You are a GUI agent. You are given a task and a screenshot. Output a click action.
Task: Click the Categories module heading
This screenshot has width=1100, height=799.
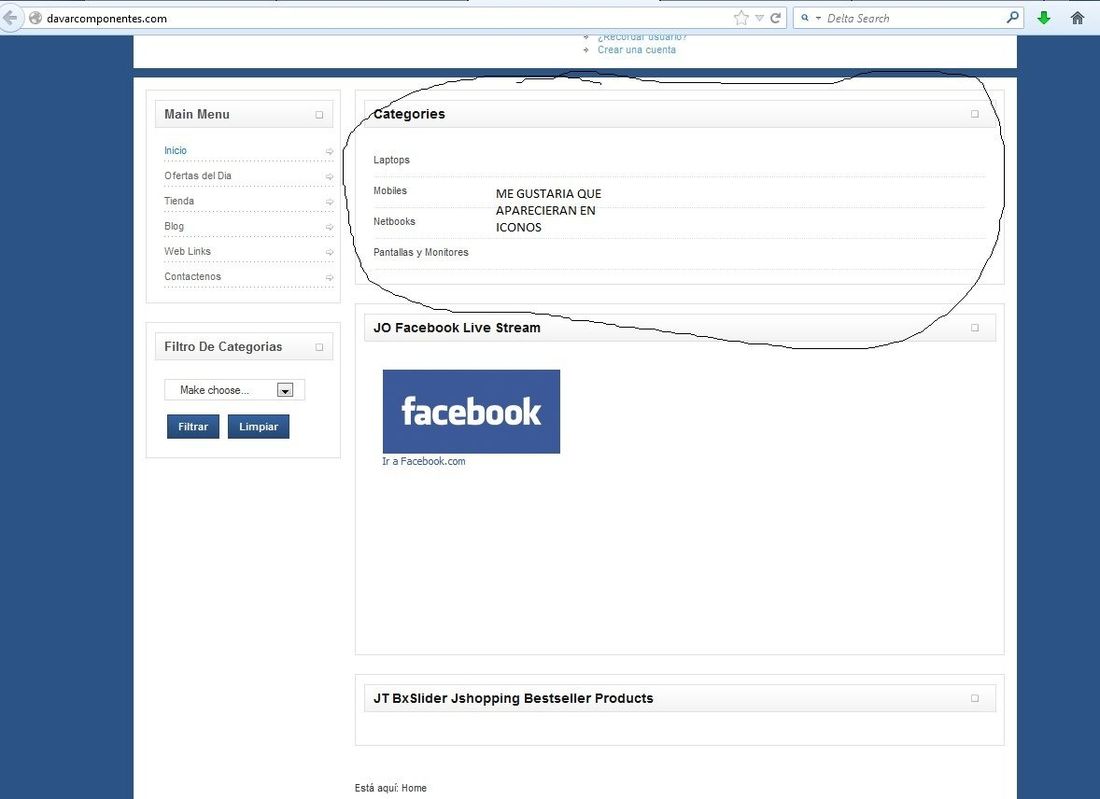tap(409, 114)
